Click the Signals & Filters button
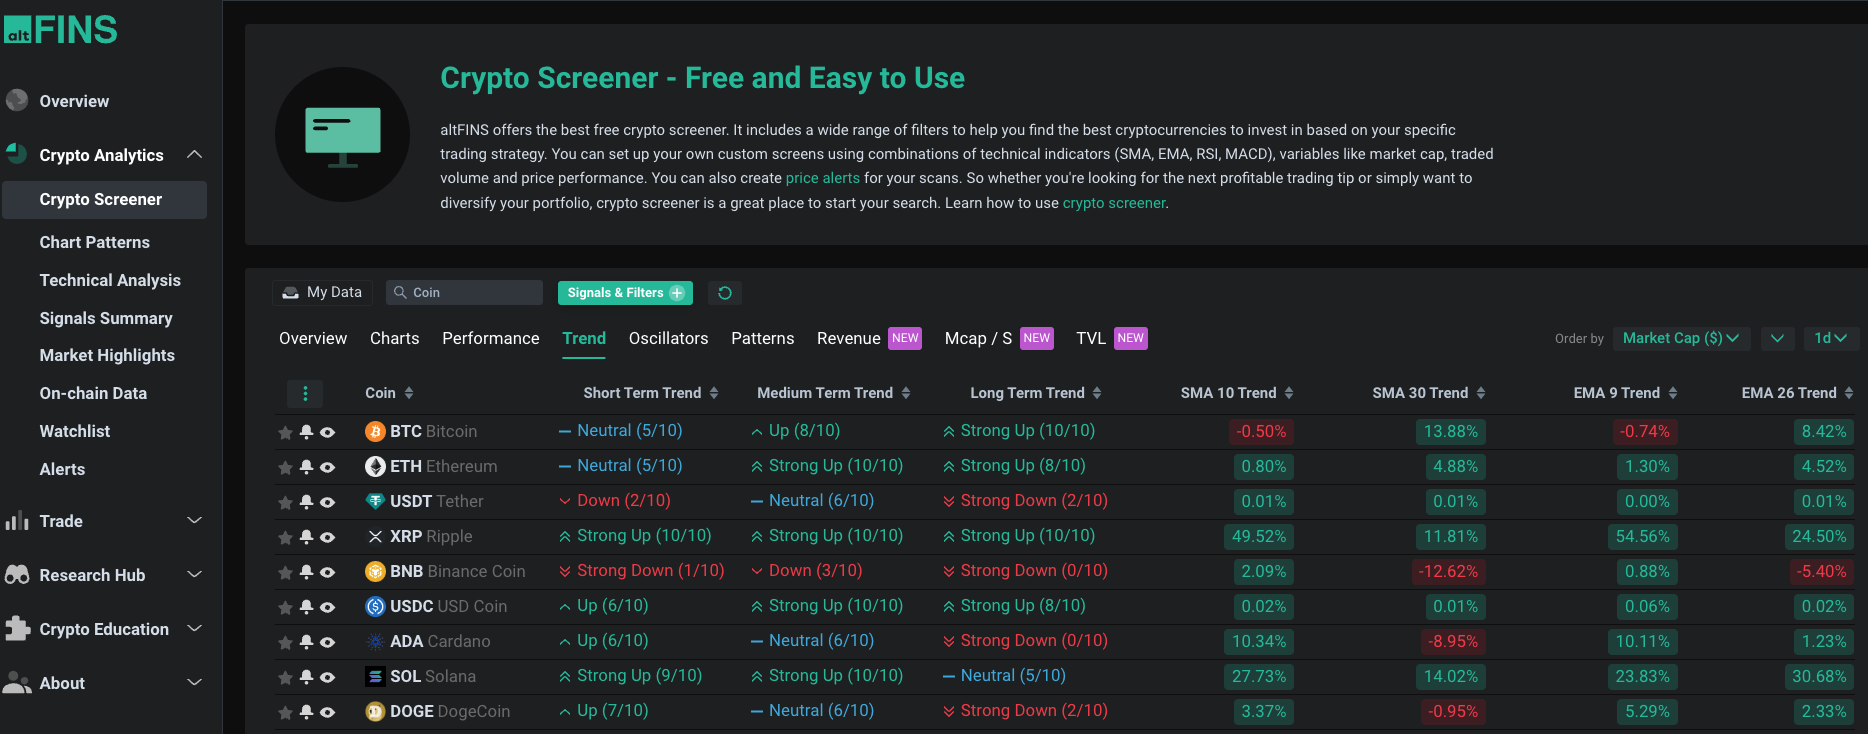Screen dimensions: 1868x734 (x=625, y=293)
